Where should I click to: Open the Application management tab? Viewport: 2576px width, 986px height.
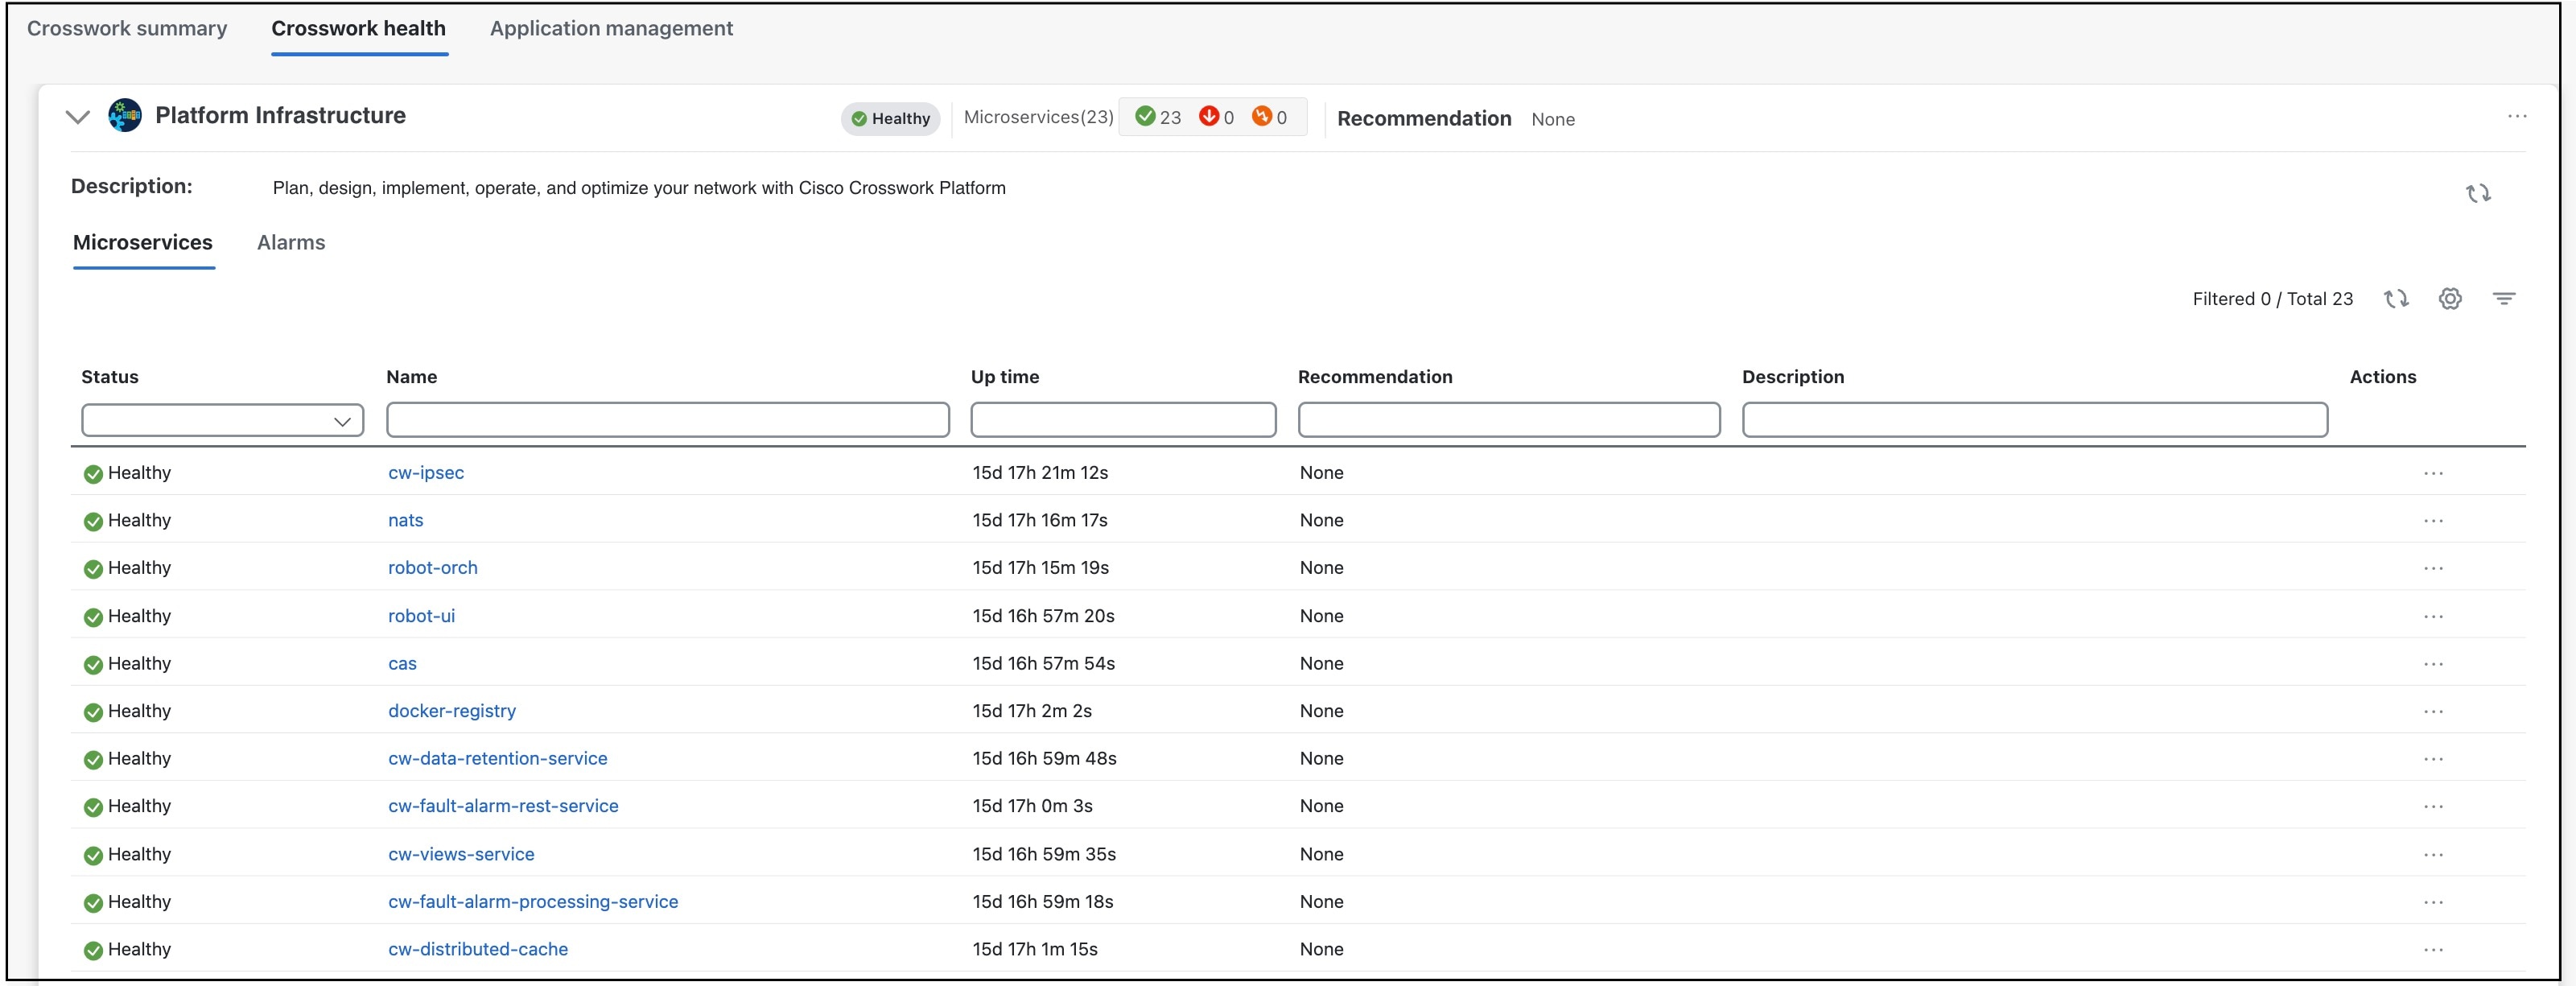coord(611,28)
